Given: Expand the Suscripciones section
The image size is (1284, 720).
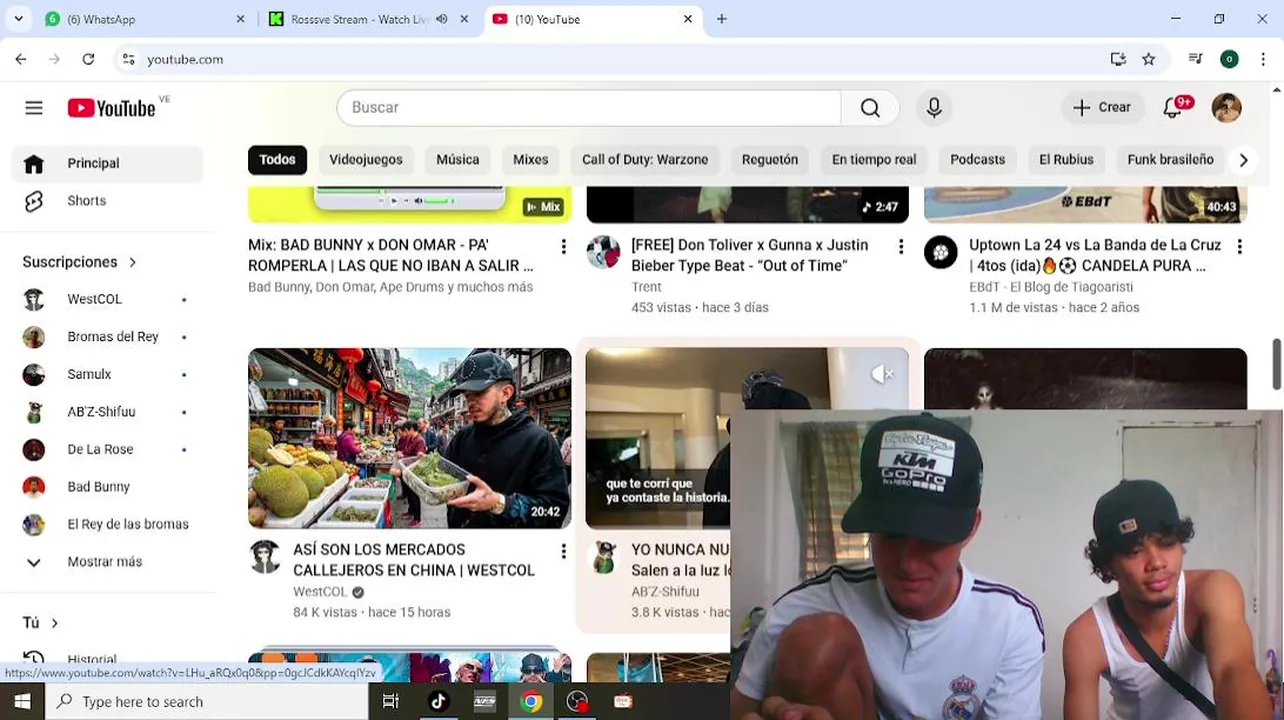Looking at the screenshot, I should pyautogui.click(x=80, y=262).
